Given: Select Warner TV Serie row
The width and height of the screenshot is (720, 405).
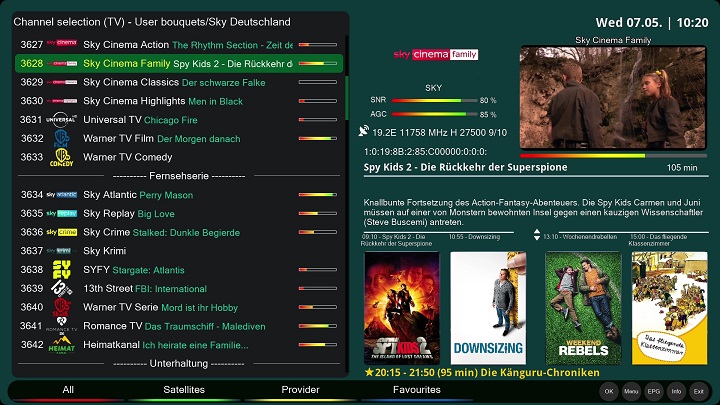Looking at the screenshot, I should pos(179,307).
